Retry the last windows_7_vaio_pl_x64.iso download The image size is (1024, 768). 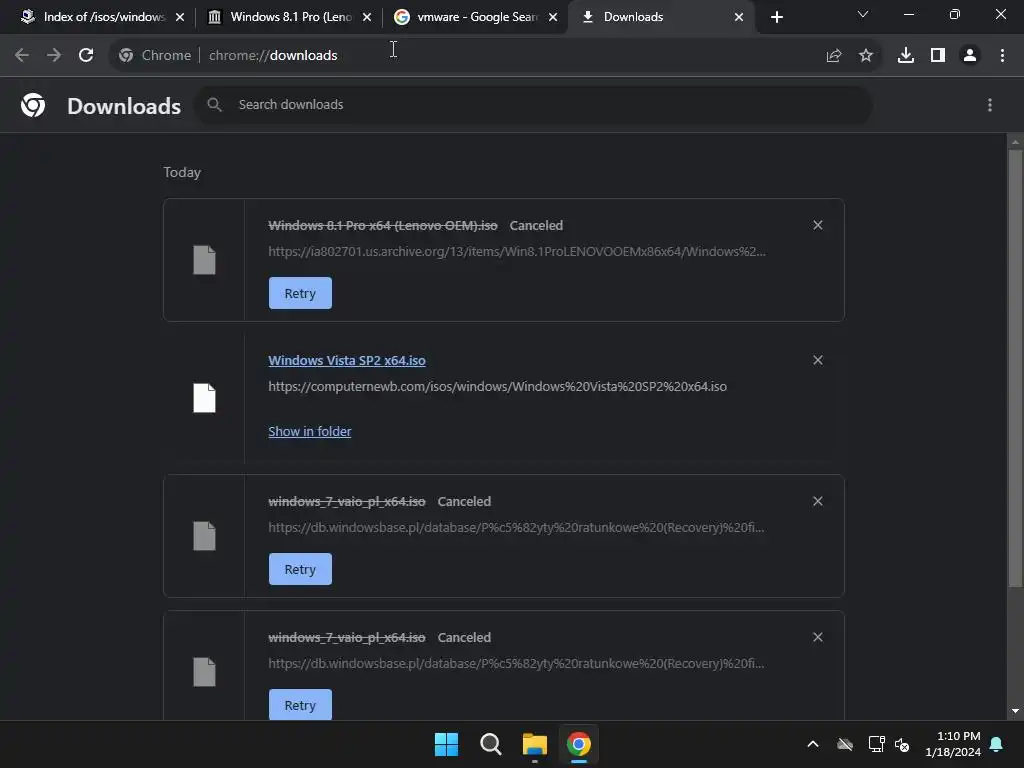tap(300, 705)
